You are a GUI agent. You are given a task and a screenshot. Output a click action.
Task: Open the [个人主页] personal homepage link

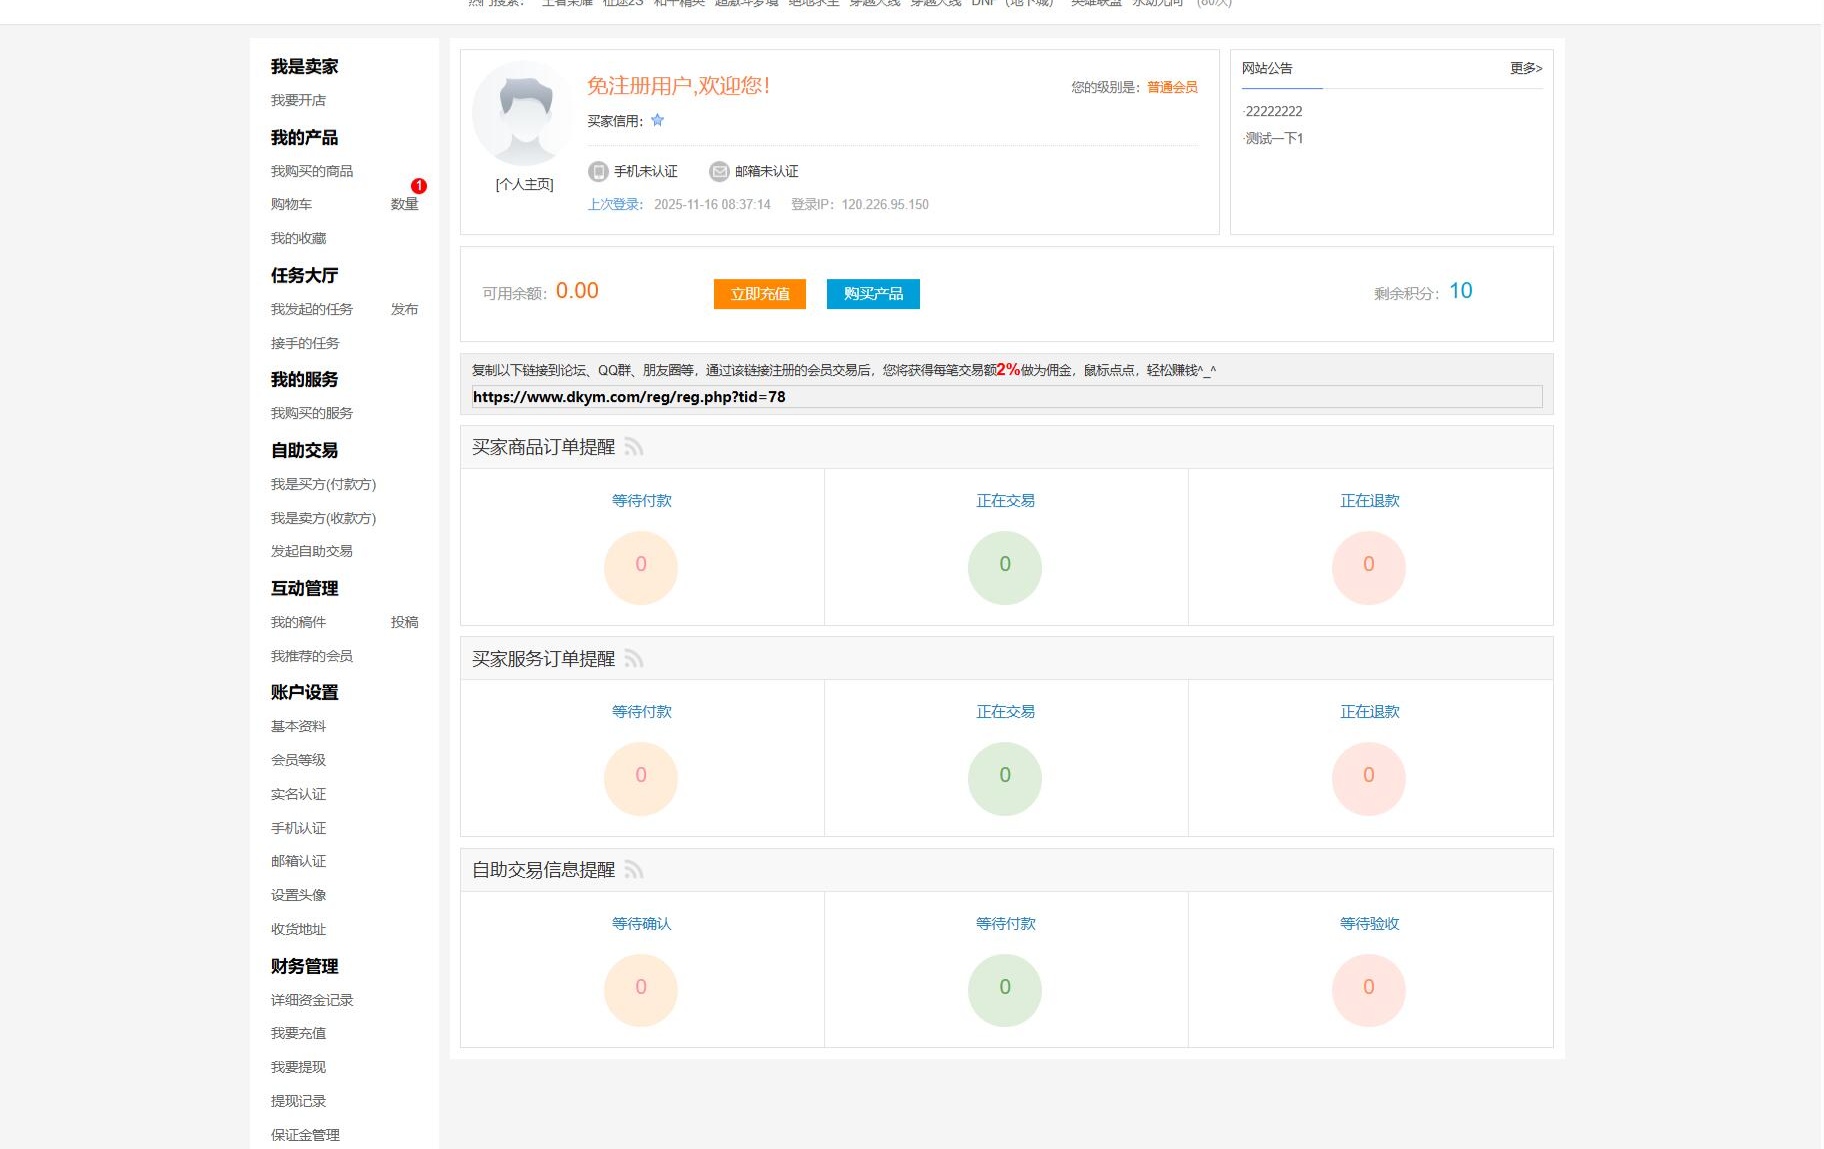(x=524, y=185)
